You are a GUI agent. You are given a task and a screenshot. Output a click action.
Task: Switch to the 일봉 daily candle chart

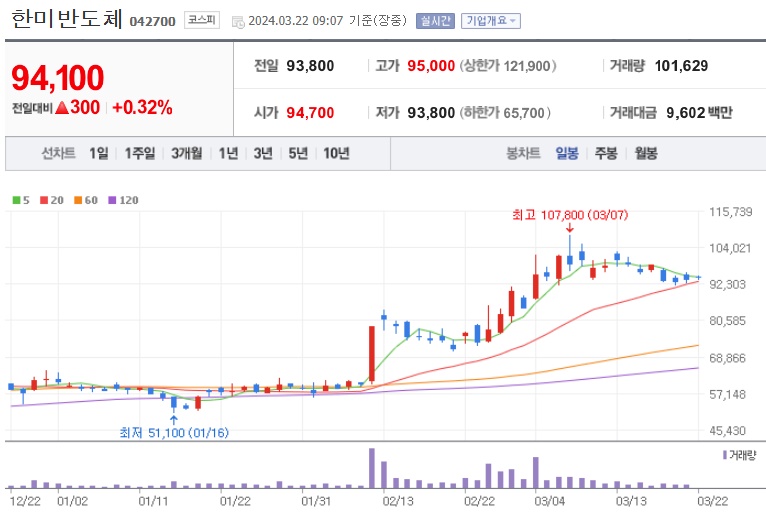567,153
